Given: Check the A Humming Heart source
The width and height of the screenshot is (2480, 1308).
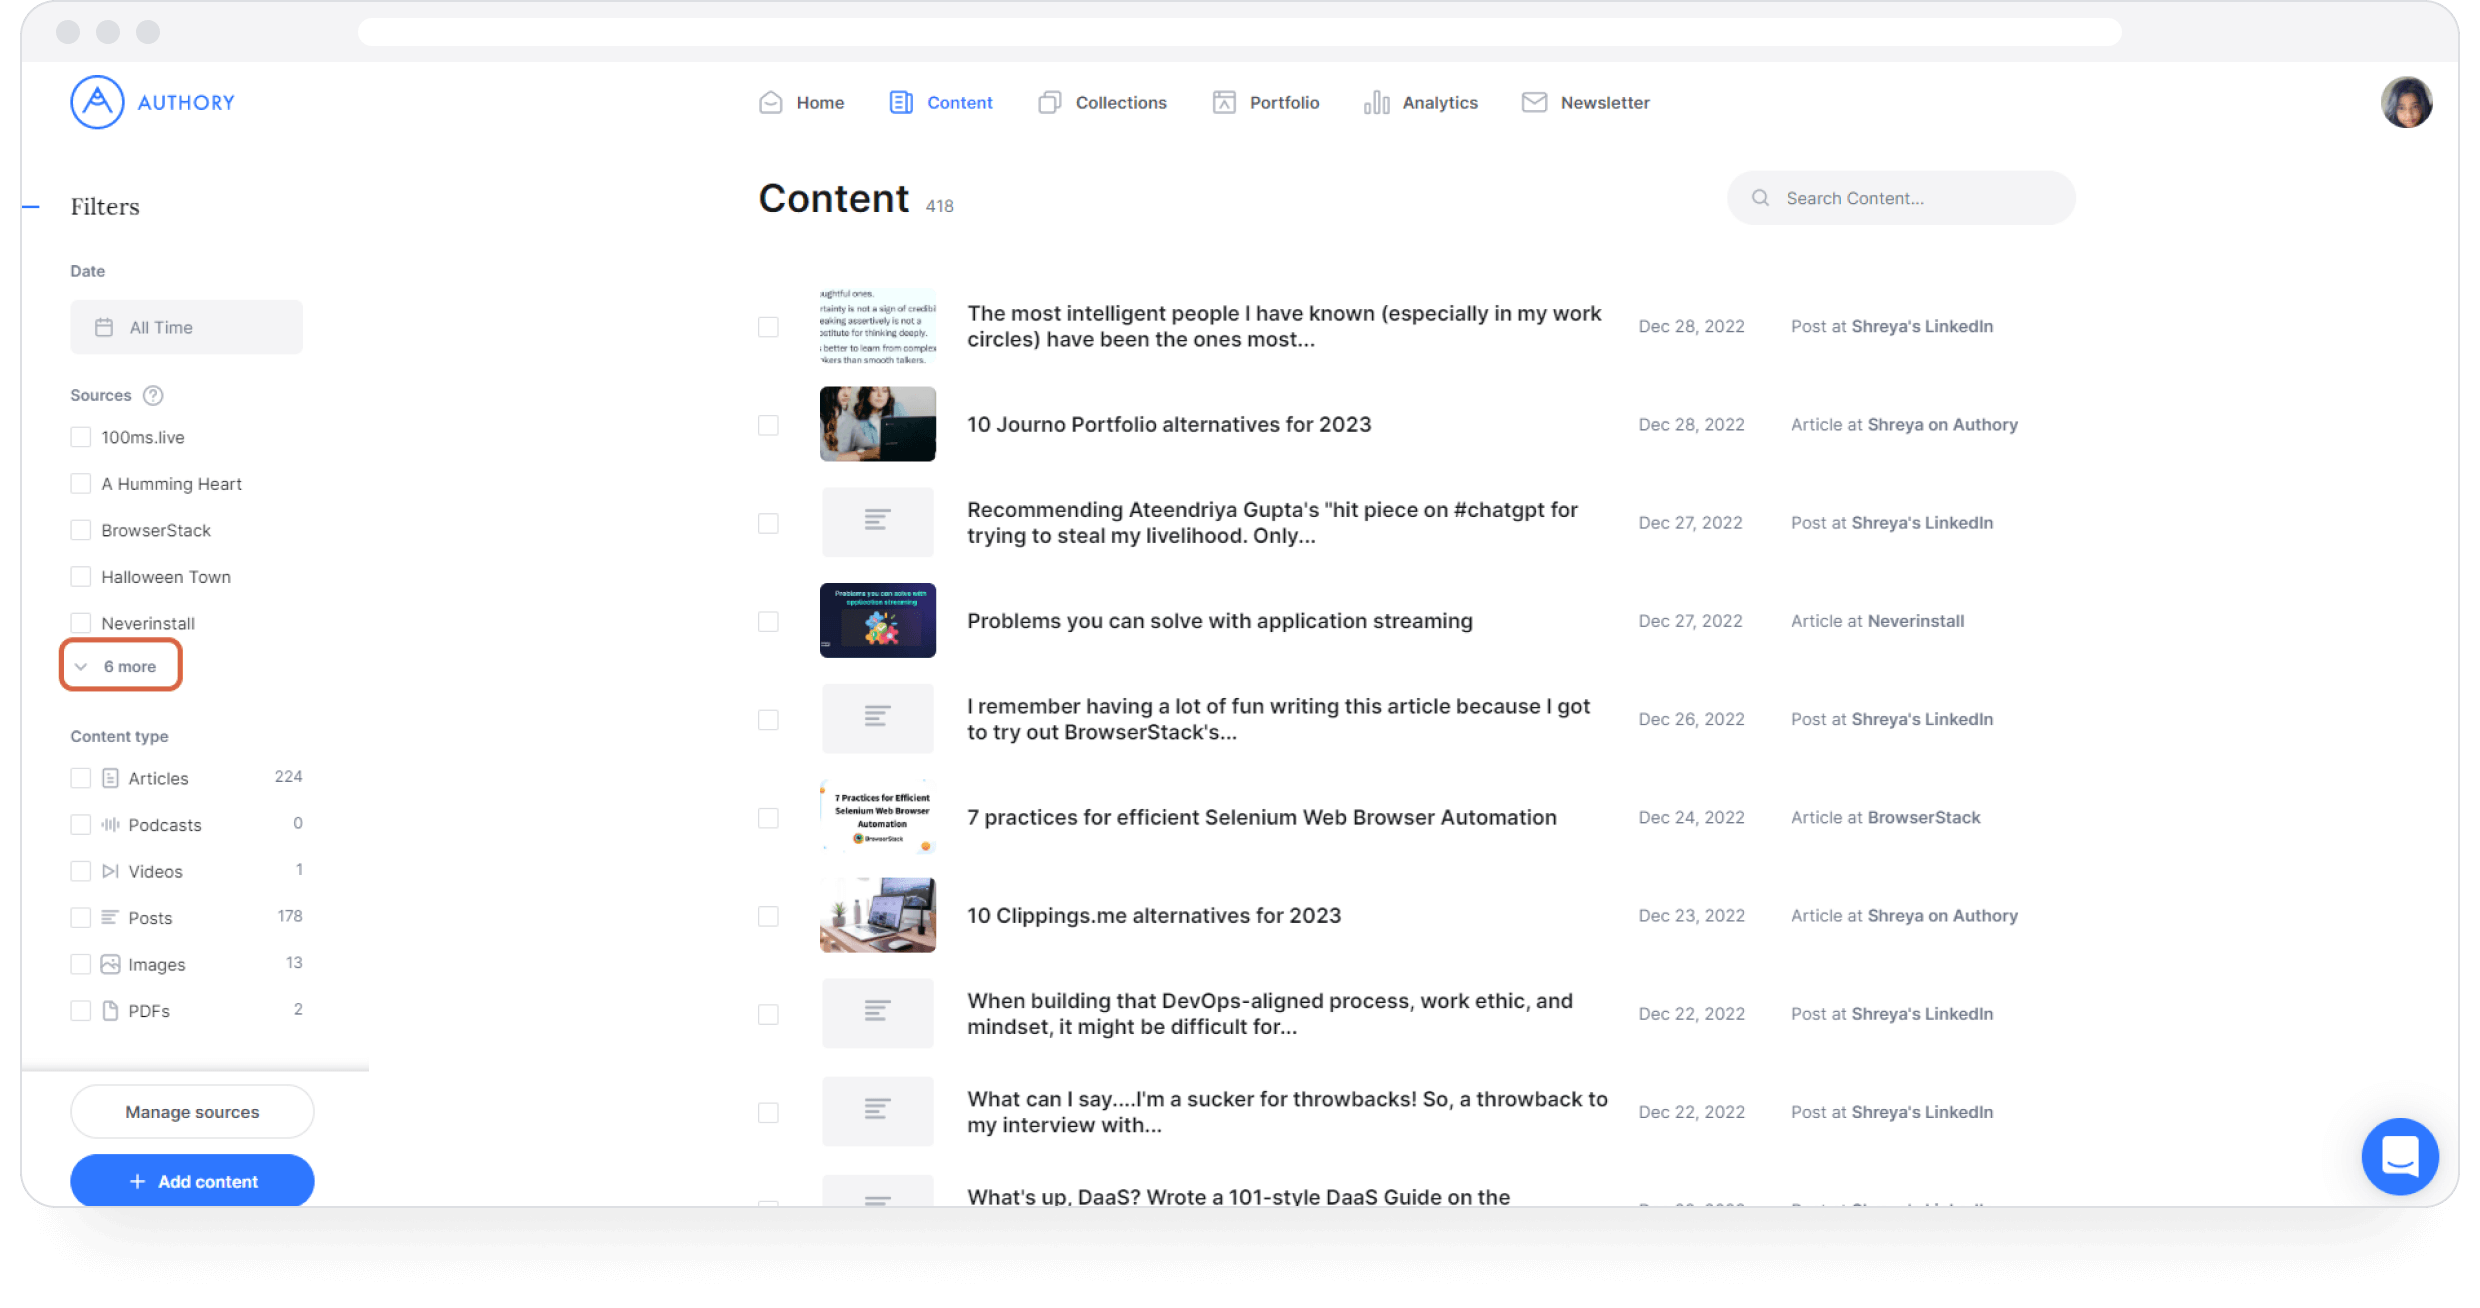Looking at the screenshot, I should click(81, 484).
